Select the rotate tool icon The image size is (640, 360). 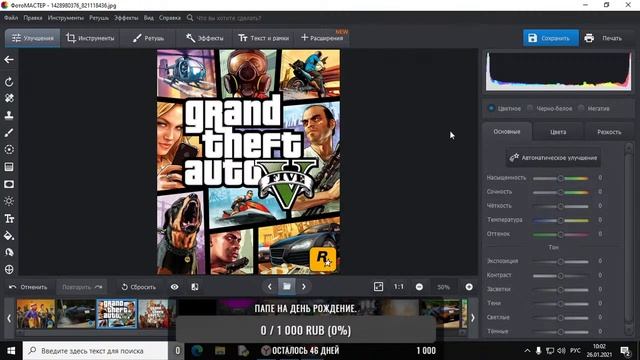tap(9, 82)
